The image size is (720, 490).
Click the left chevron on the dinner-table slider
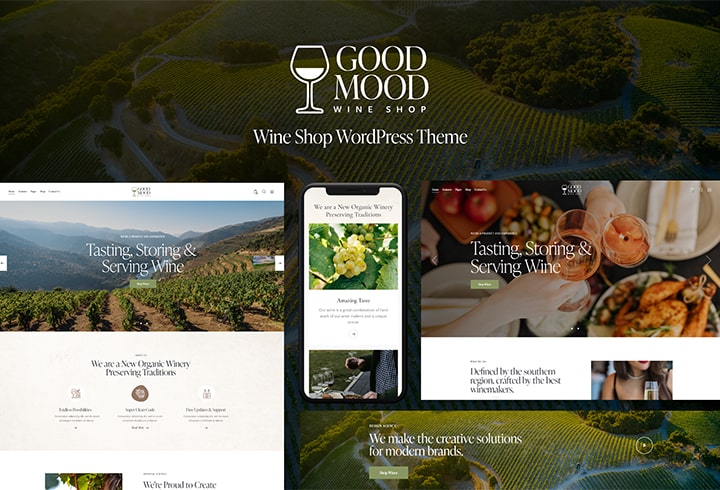click(x=434, y=260)
